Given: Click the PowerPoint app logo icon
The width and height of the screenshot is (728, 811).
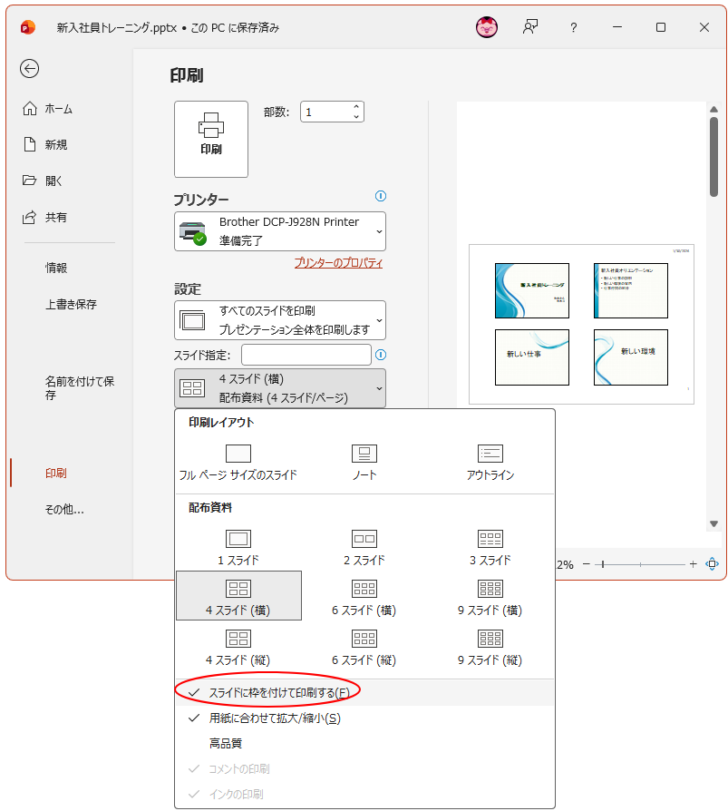Looking at the screenshot, I should pyautogui.click(x=28, y=27).
